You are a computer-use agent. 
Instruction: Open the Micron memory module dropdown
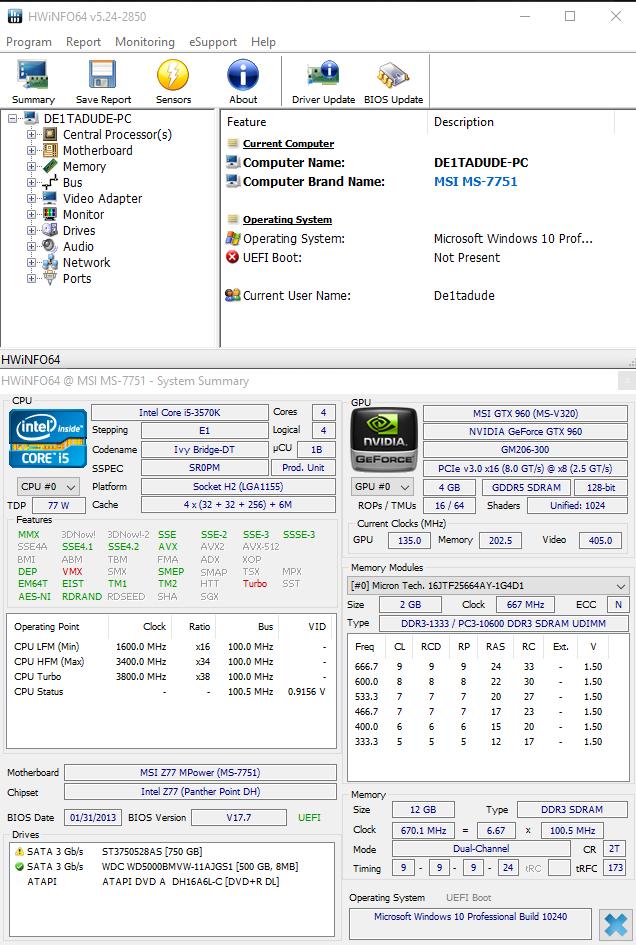coord(489,585)
